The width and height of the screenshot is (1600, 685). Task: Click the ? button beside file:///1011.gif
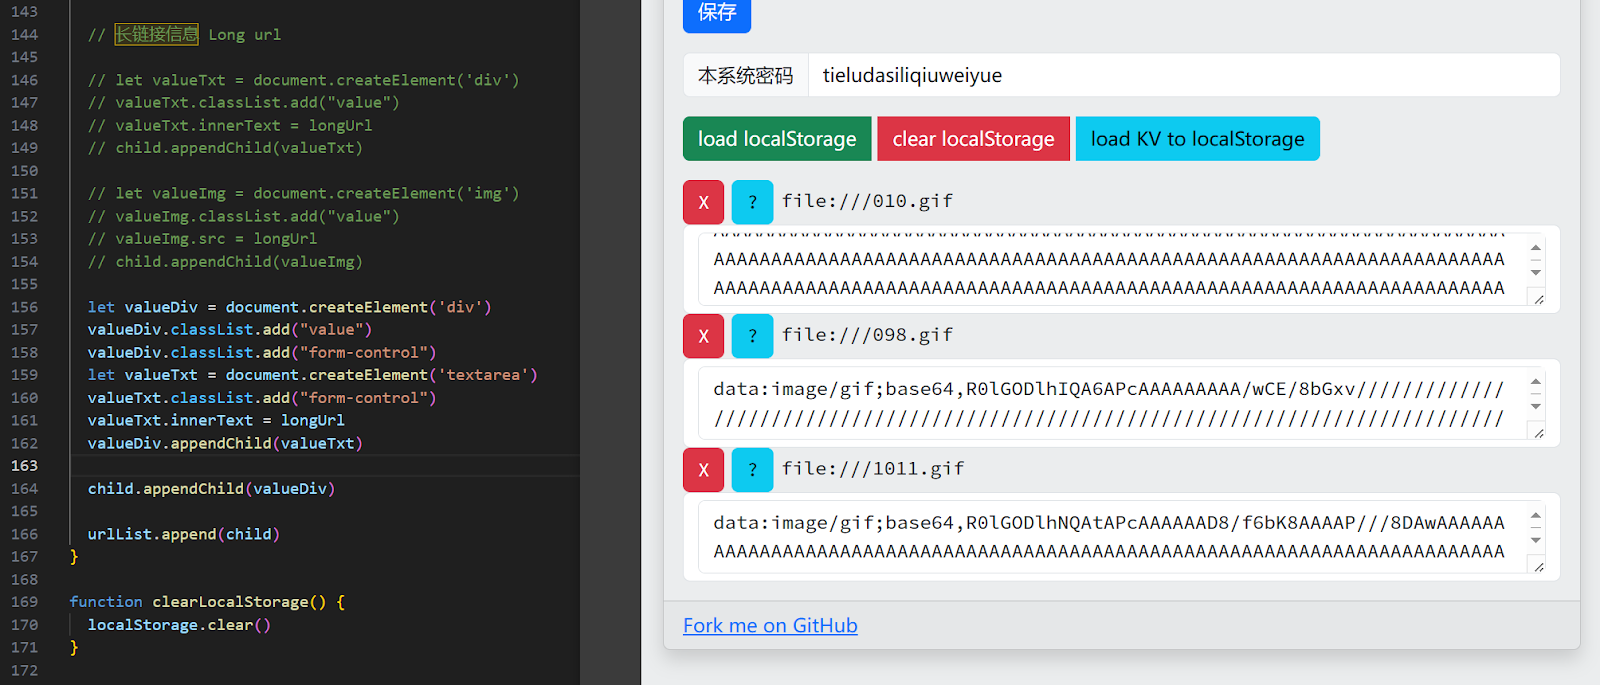click(752, 470)
